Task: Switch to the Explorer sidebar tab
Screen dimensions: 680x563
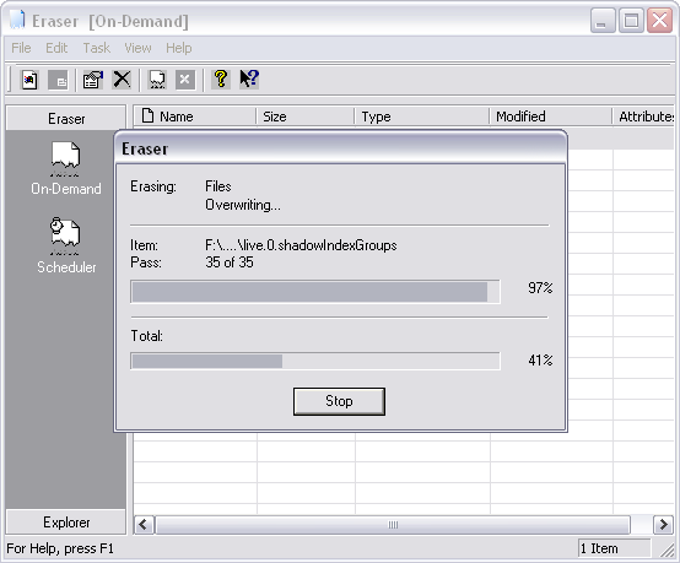Action: [66, 522]
